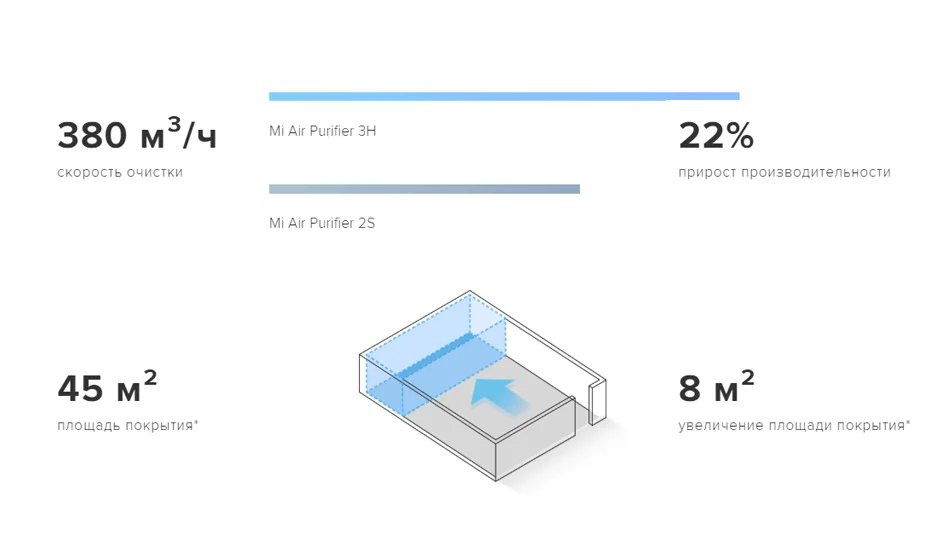This screenshot has height=551, width=950.
Task: Click the blue Mi Air Purifier 3H bar
Action: [504, 96]
